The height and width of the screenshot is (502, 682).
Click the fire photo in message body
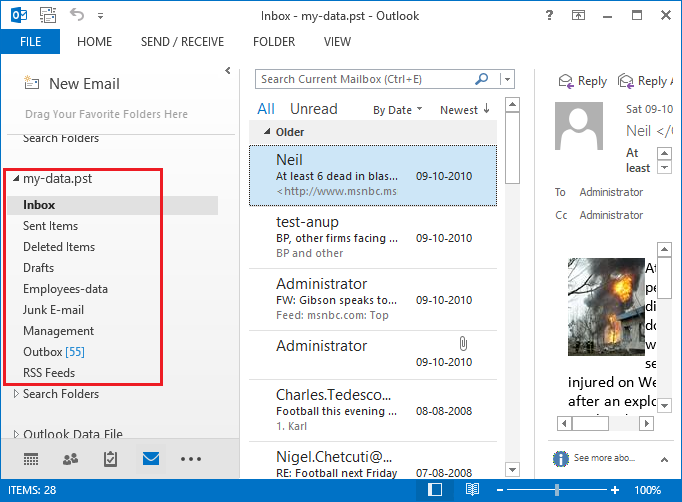(606, 307)
